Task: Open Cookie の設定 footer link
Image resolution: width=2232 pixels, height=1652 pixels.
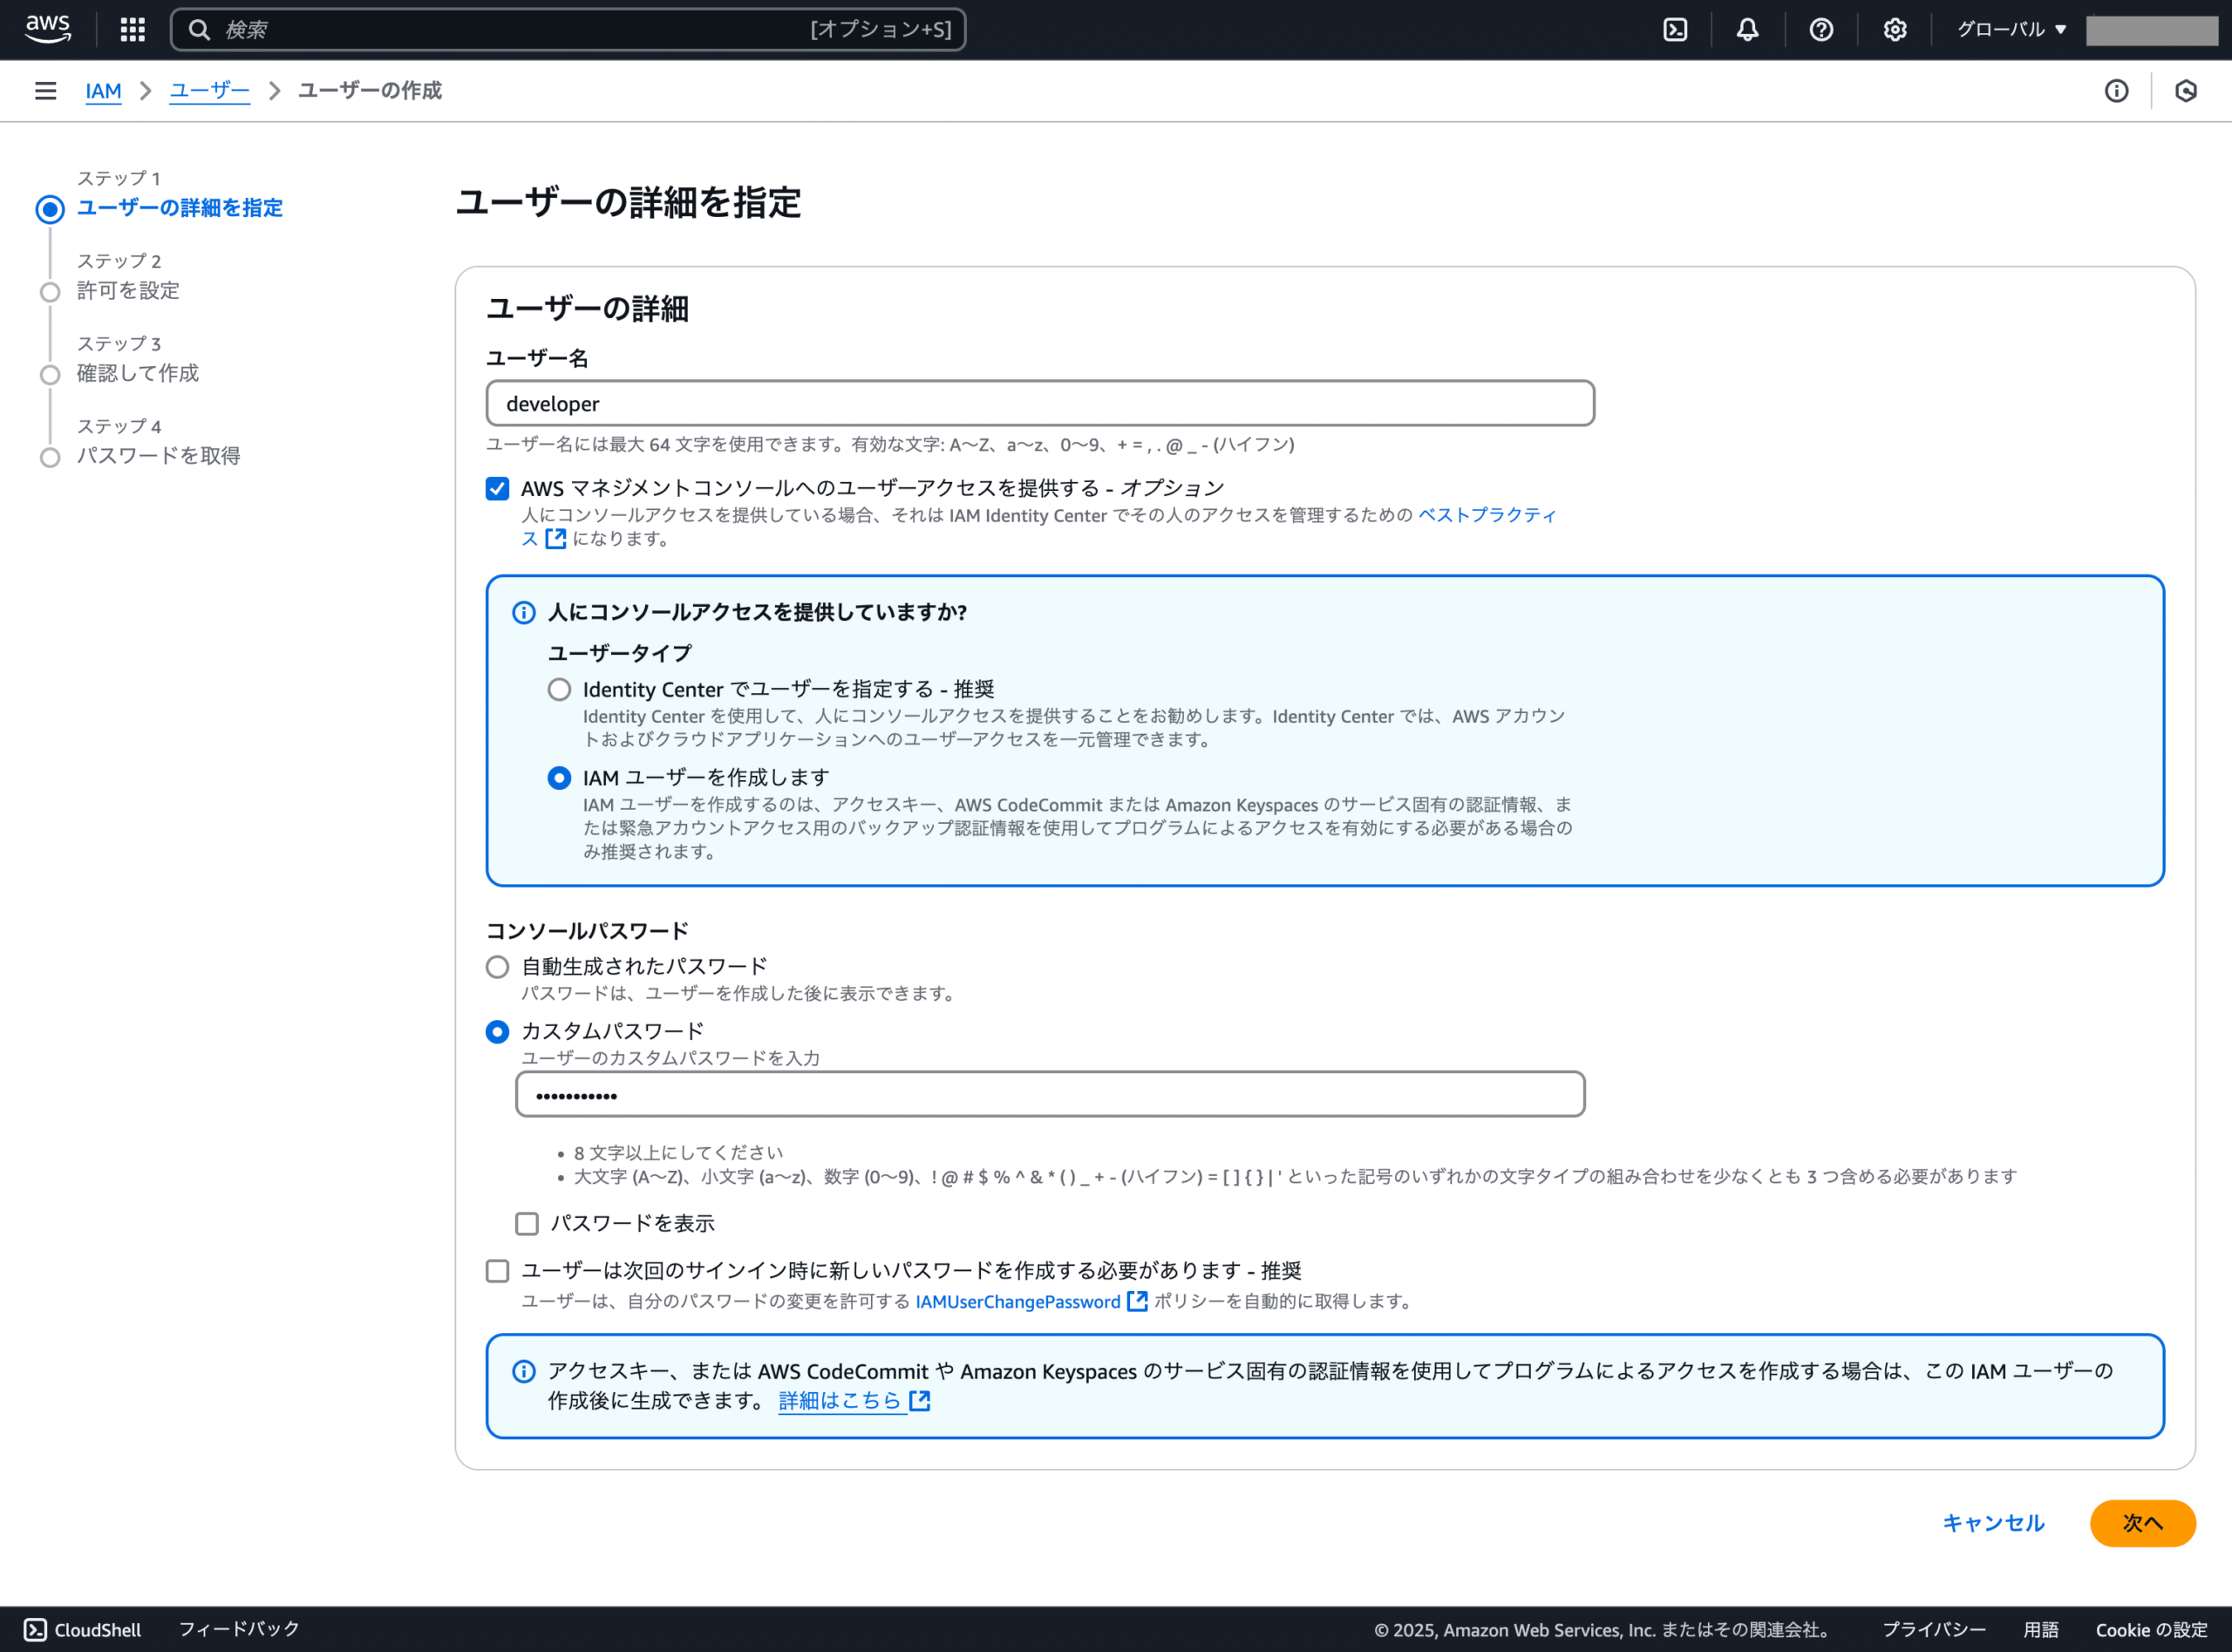Action: click(x=2151, y=1629)
